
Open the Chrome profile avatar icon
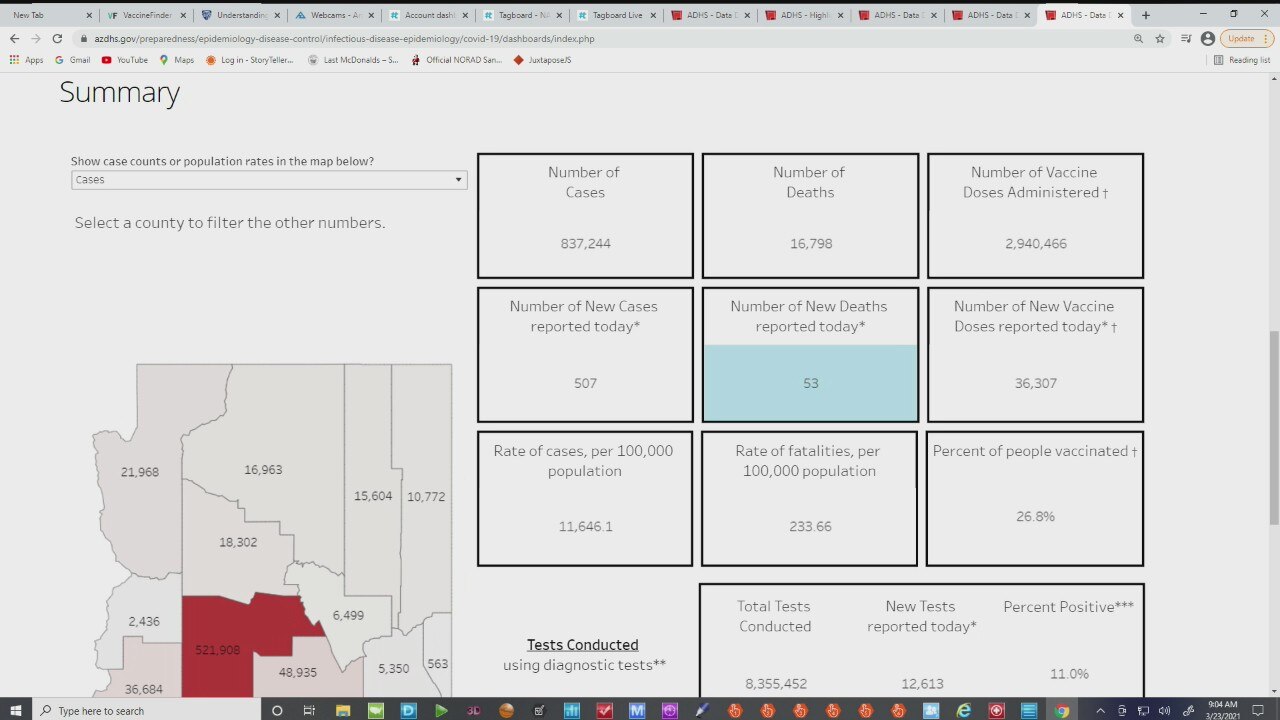[1207, 38]
